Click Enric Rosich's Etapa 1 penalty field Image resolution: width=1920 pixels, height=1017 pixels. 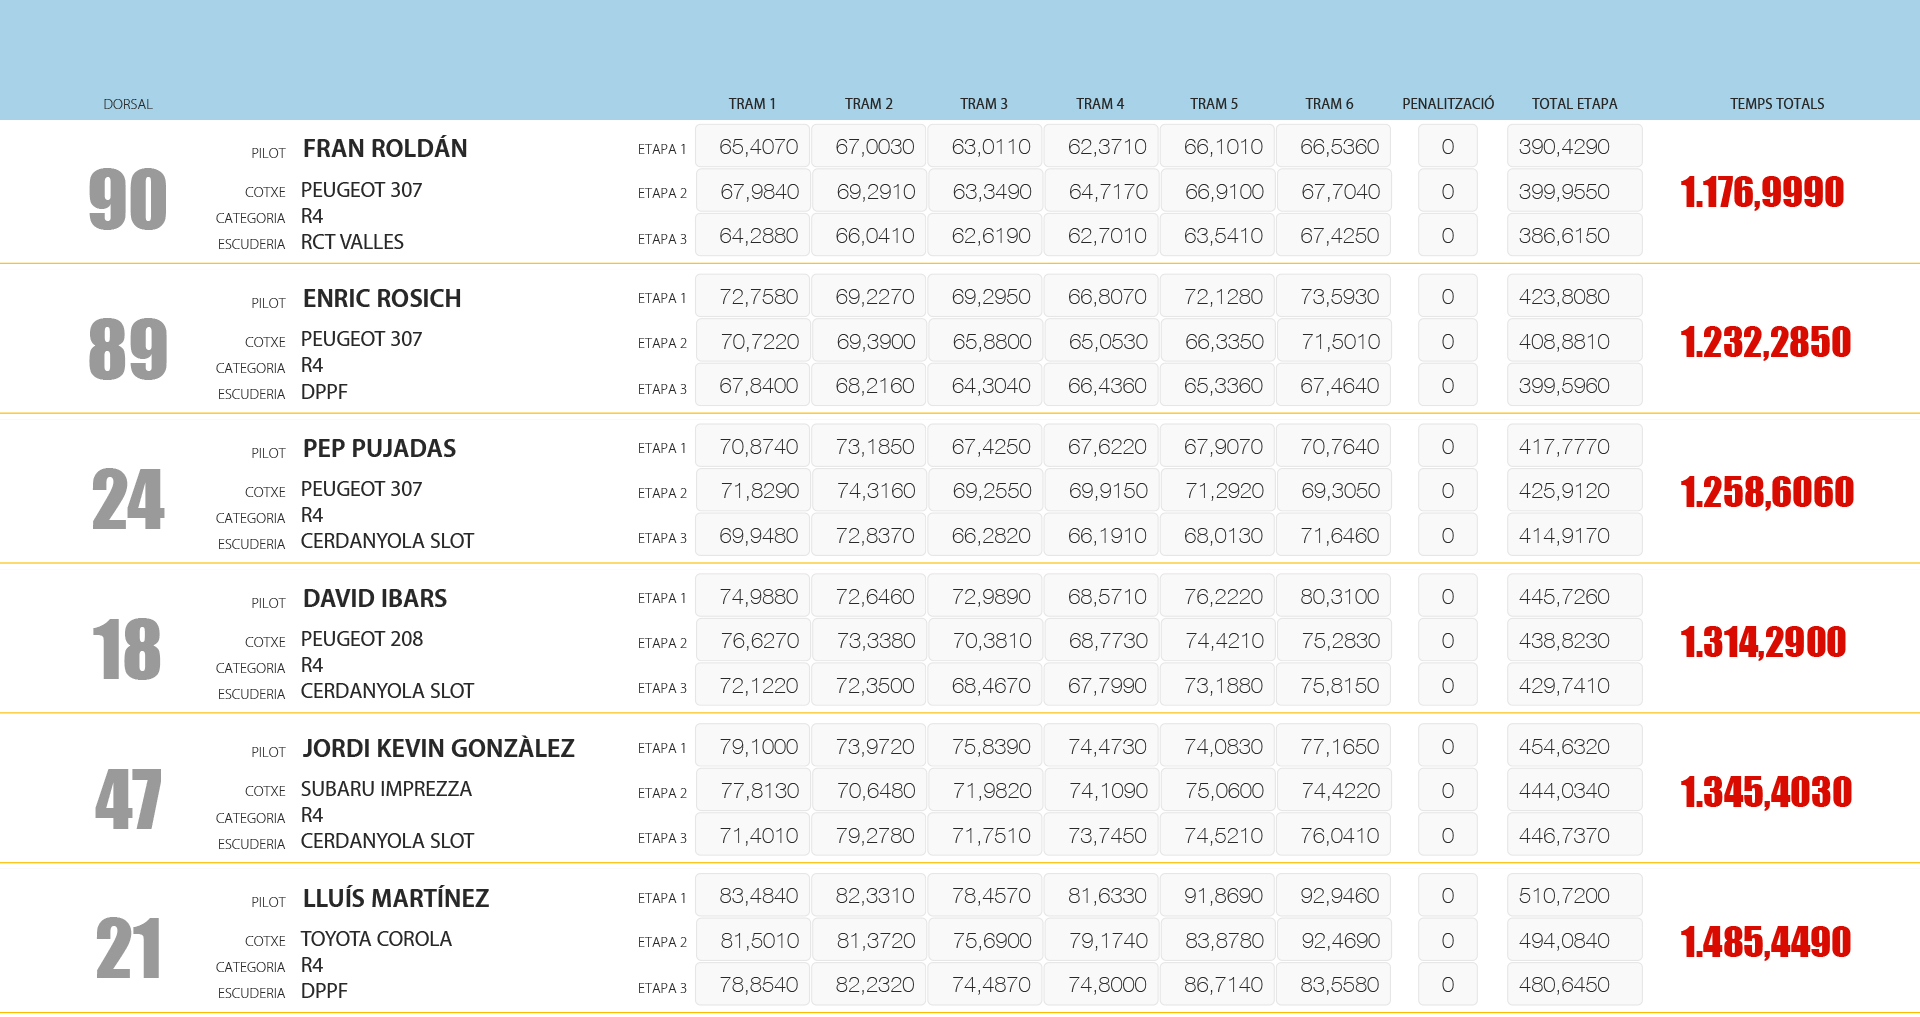point(1447,297)
